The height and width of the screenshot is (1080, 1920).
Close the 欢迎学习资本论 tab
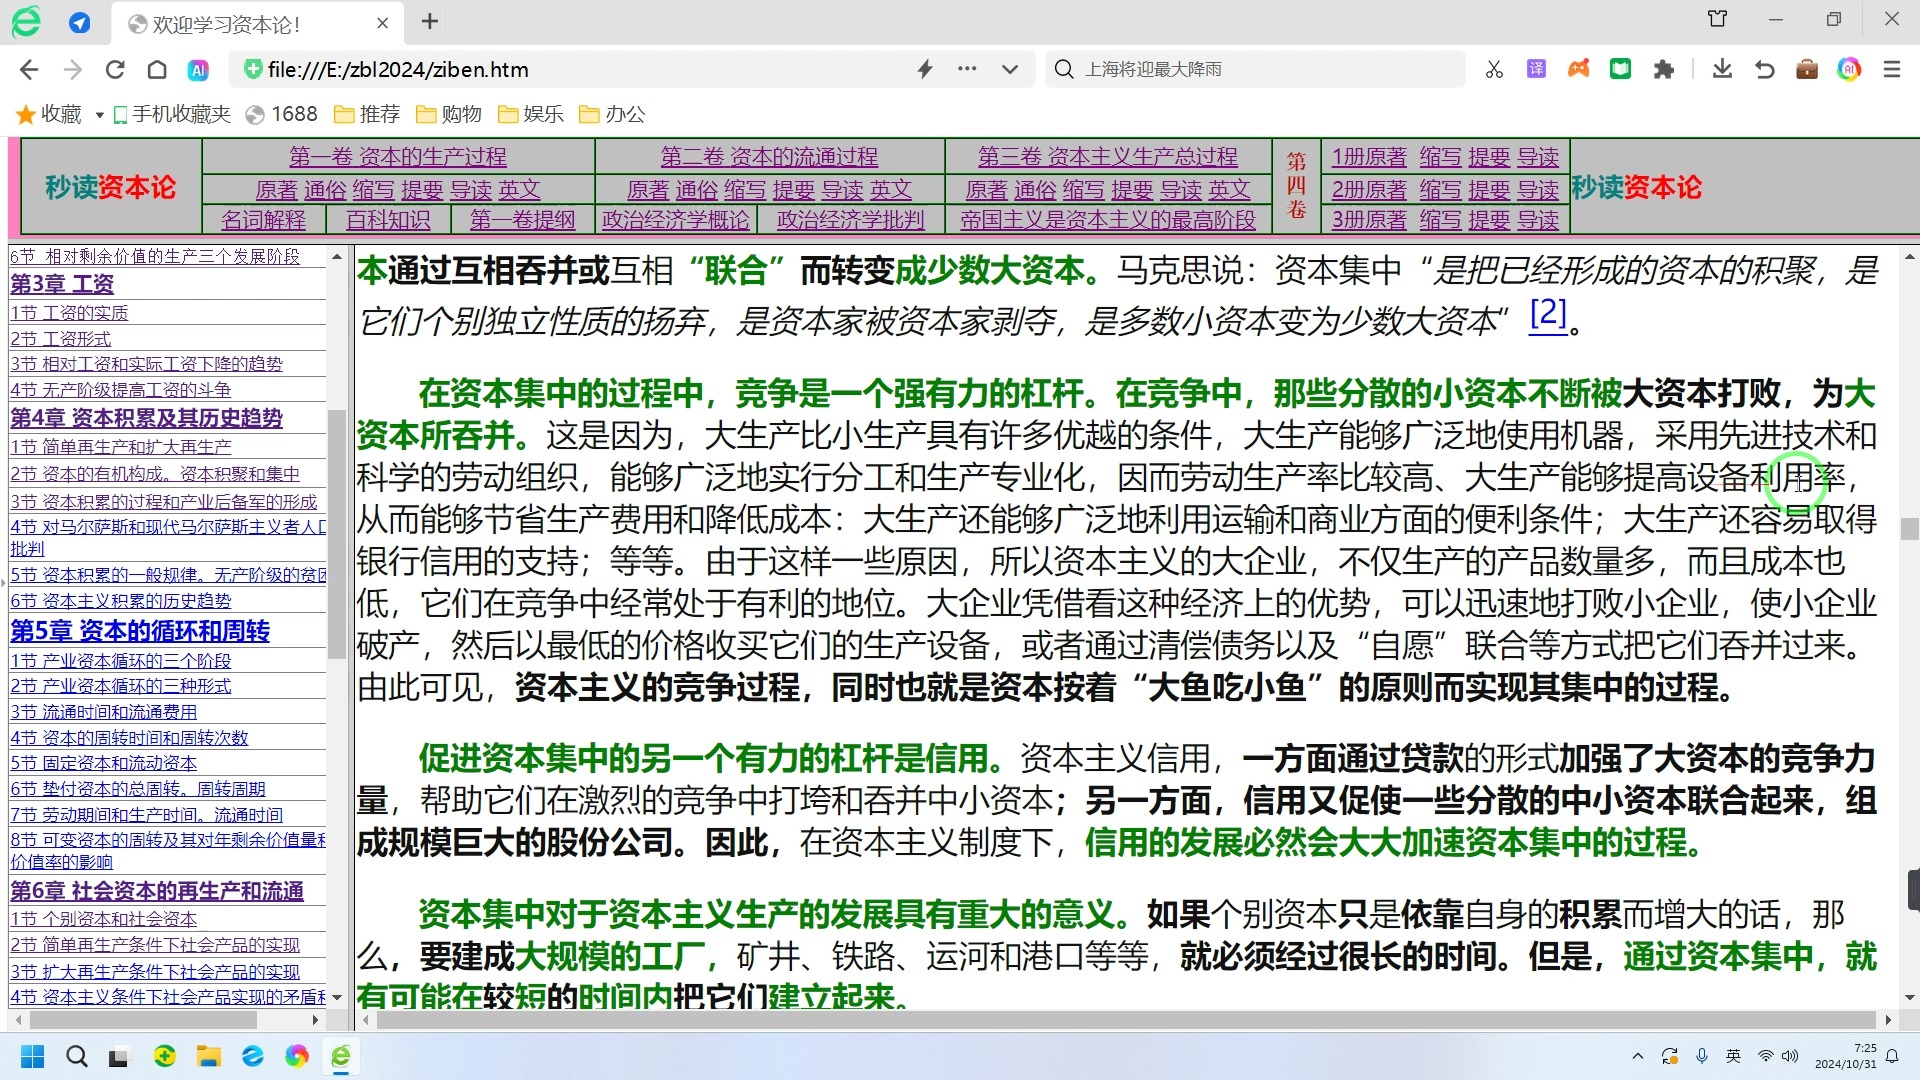[383, 23]
